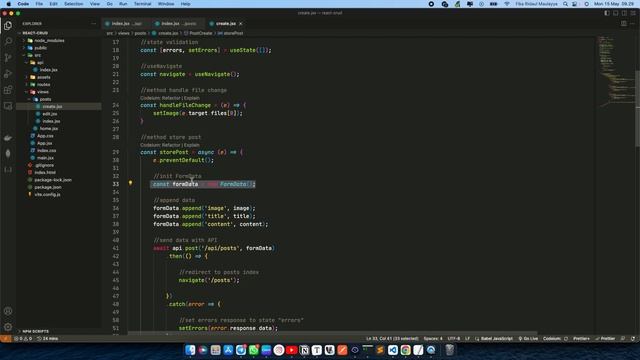The height and width of the screenshot is (360, 640).
Task: Open the Remote Explorer view icon
Action: [x=8, y=106]
